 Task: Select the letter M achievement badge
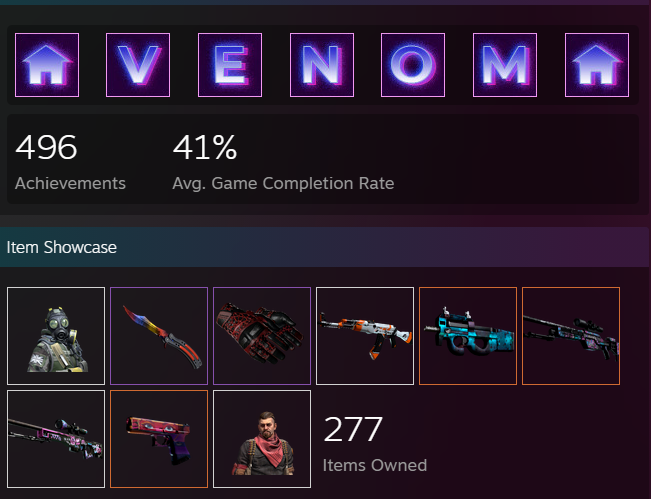(x=505, y=65)
